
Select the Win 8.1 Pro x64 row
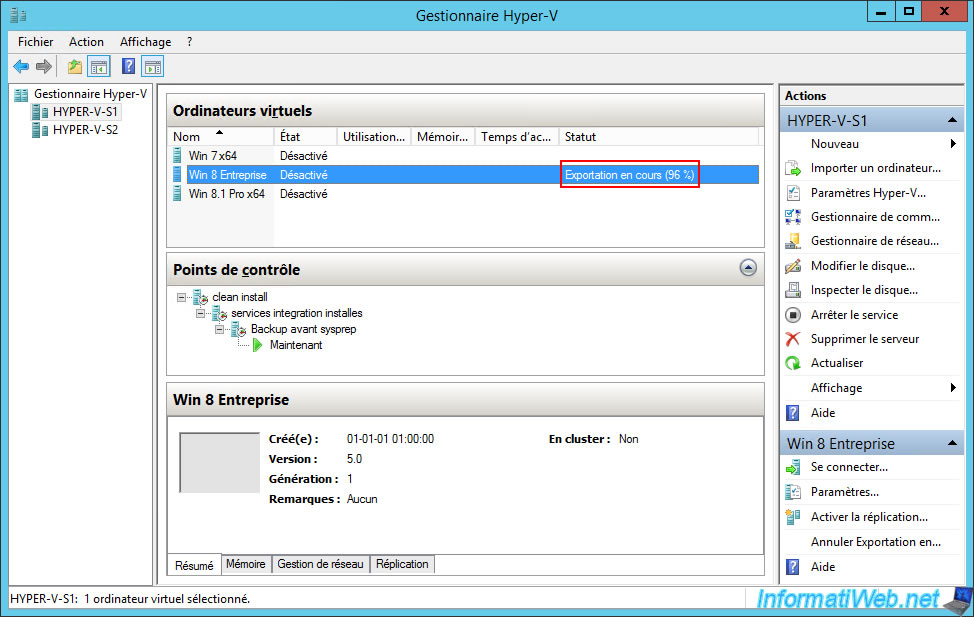coord(465,194)
